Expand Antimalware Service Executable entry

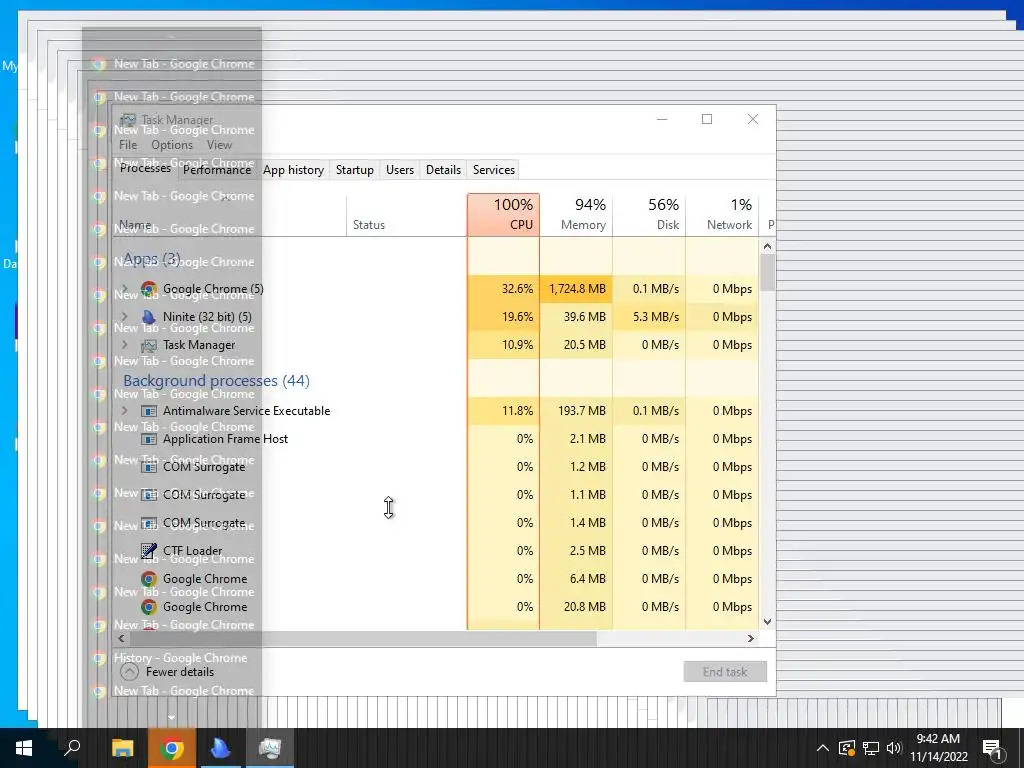pyautogui.click(x=125, y=411)
